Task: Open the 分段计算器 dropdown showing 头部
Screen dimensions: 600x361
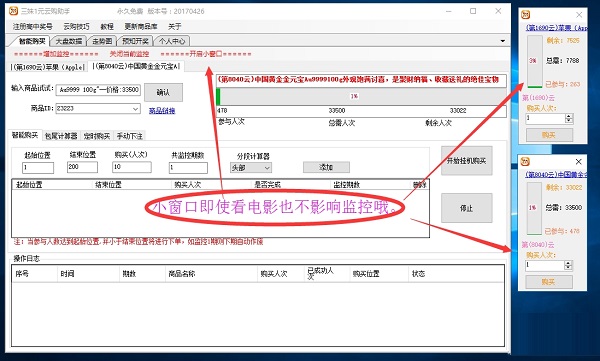Action: tap(251, 168)
